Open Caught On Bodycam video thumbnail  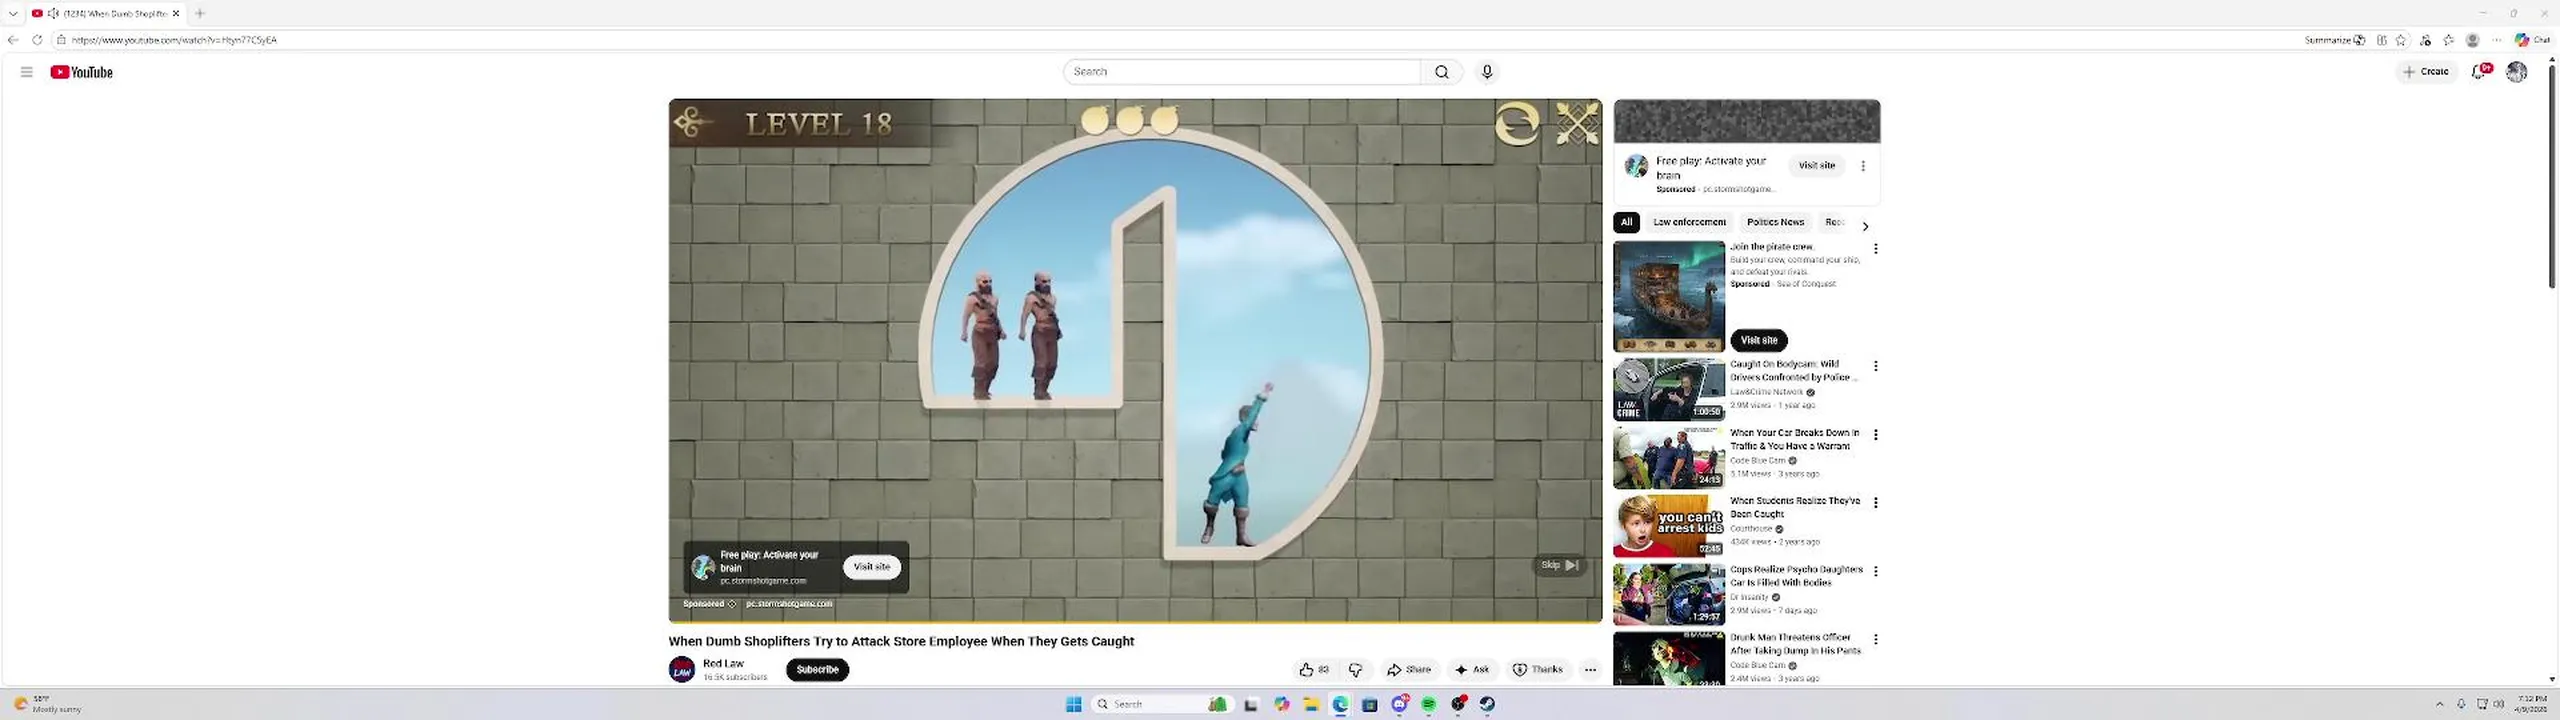1669,390
